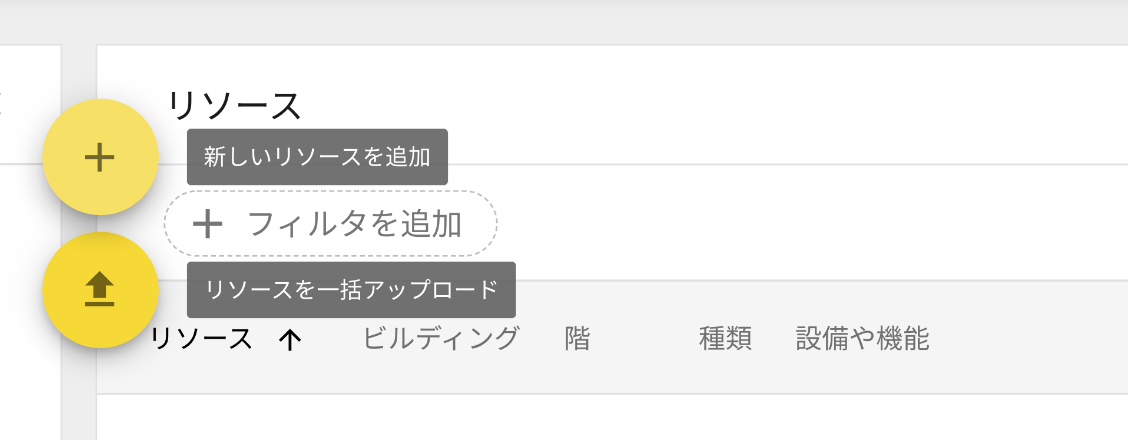Click the plus icon inside the filter chip
This screenshot has height=440, width=1128.
[207, 224]
